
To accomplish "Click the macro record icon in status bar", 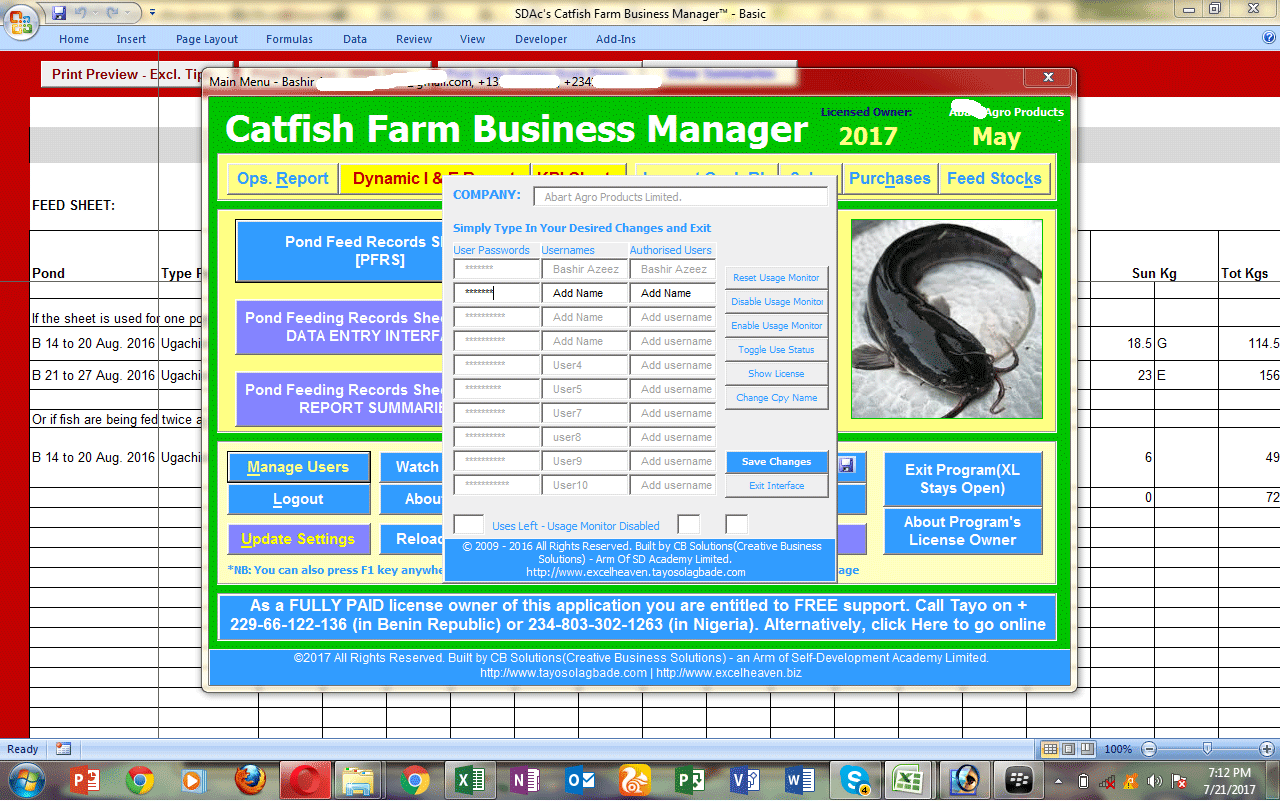I will click(x=63, y=749).
